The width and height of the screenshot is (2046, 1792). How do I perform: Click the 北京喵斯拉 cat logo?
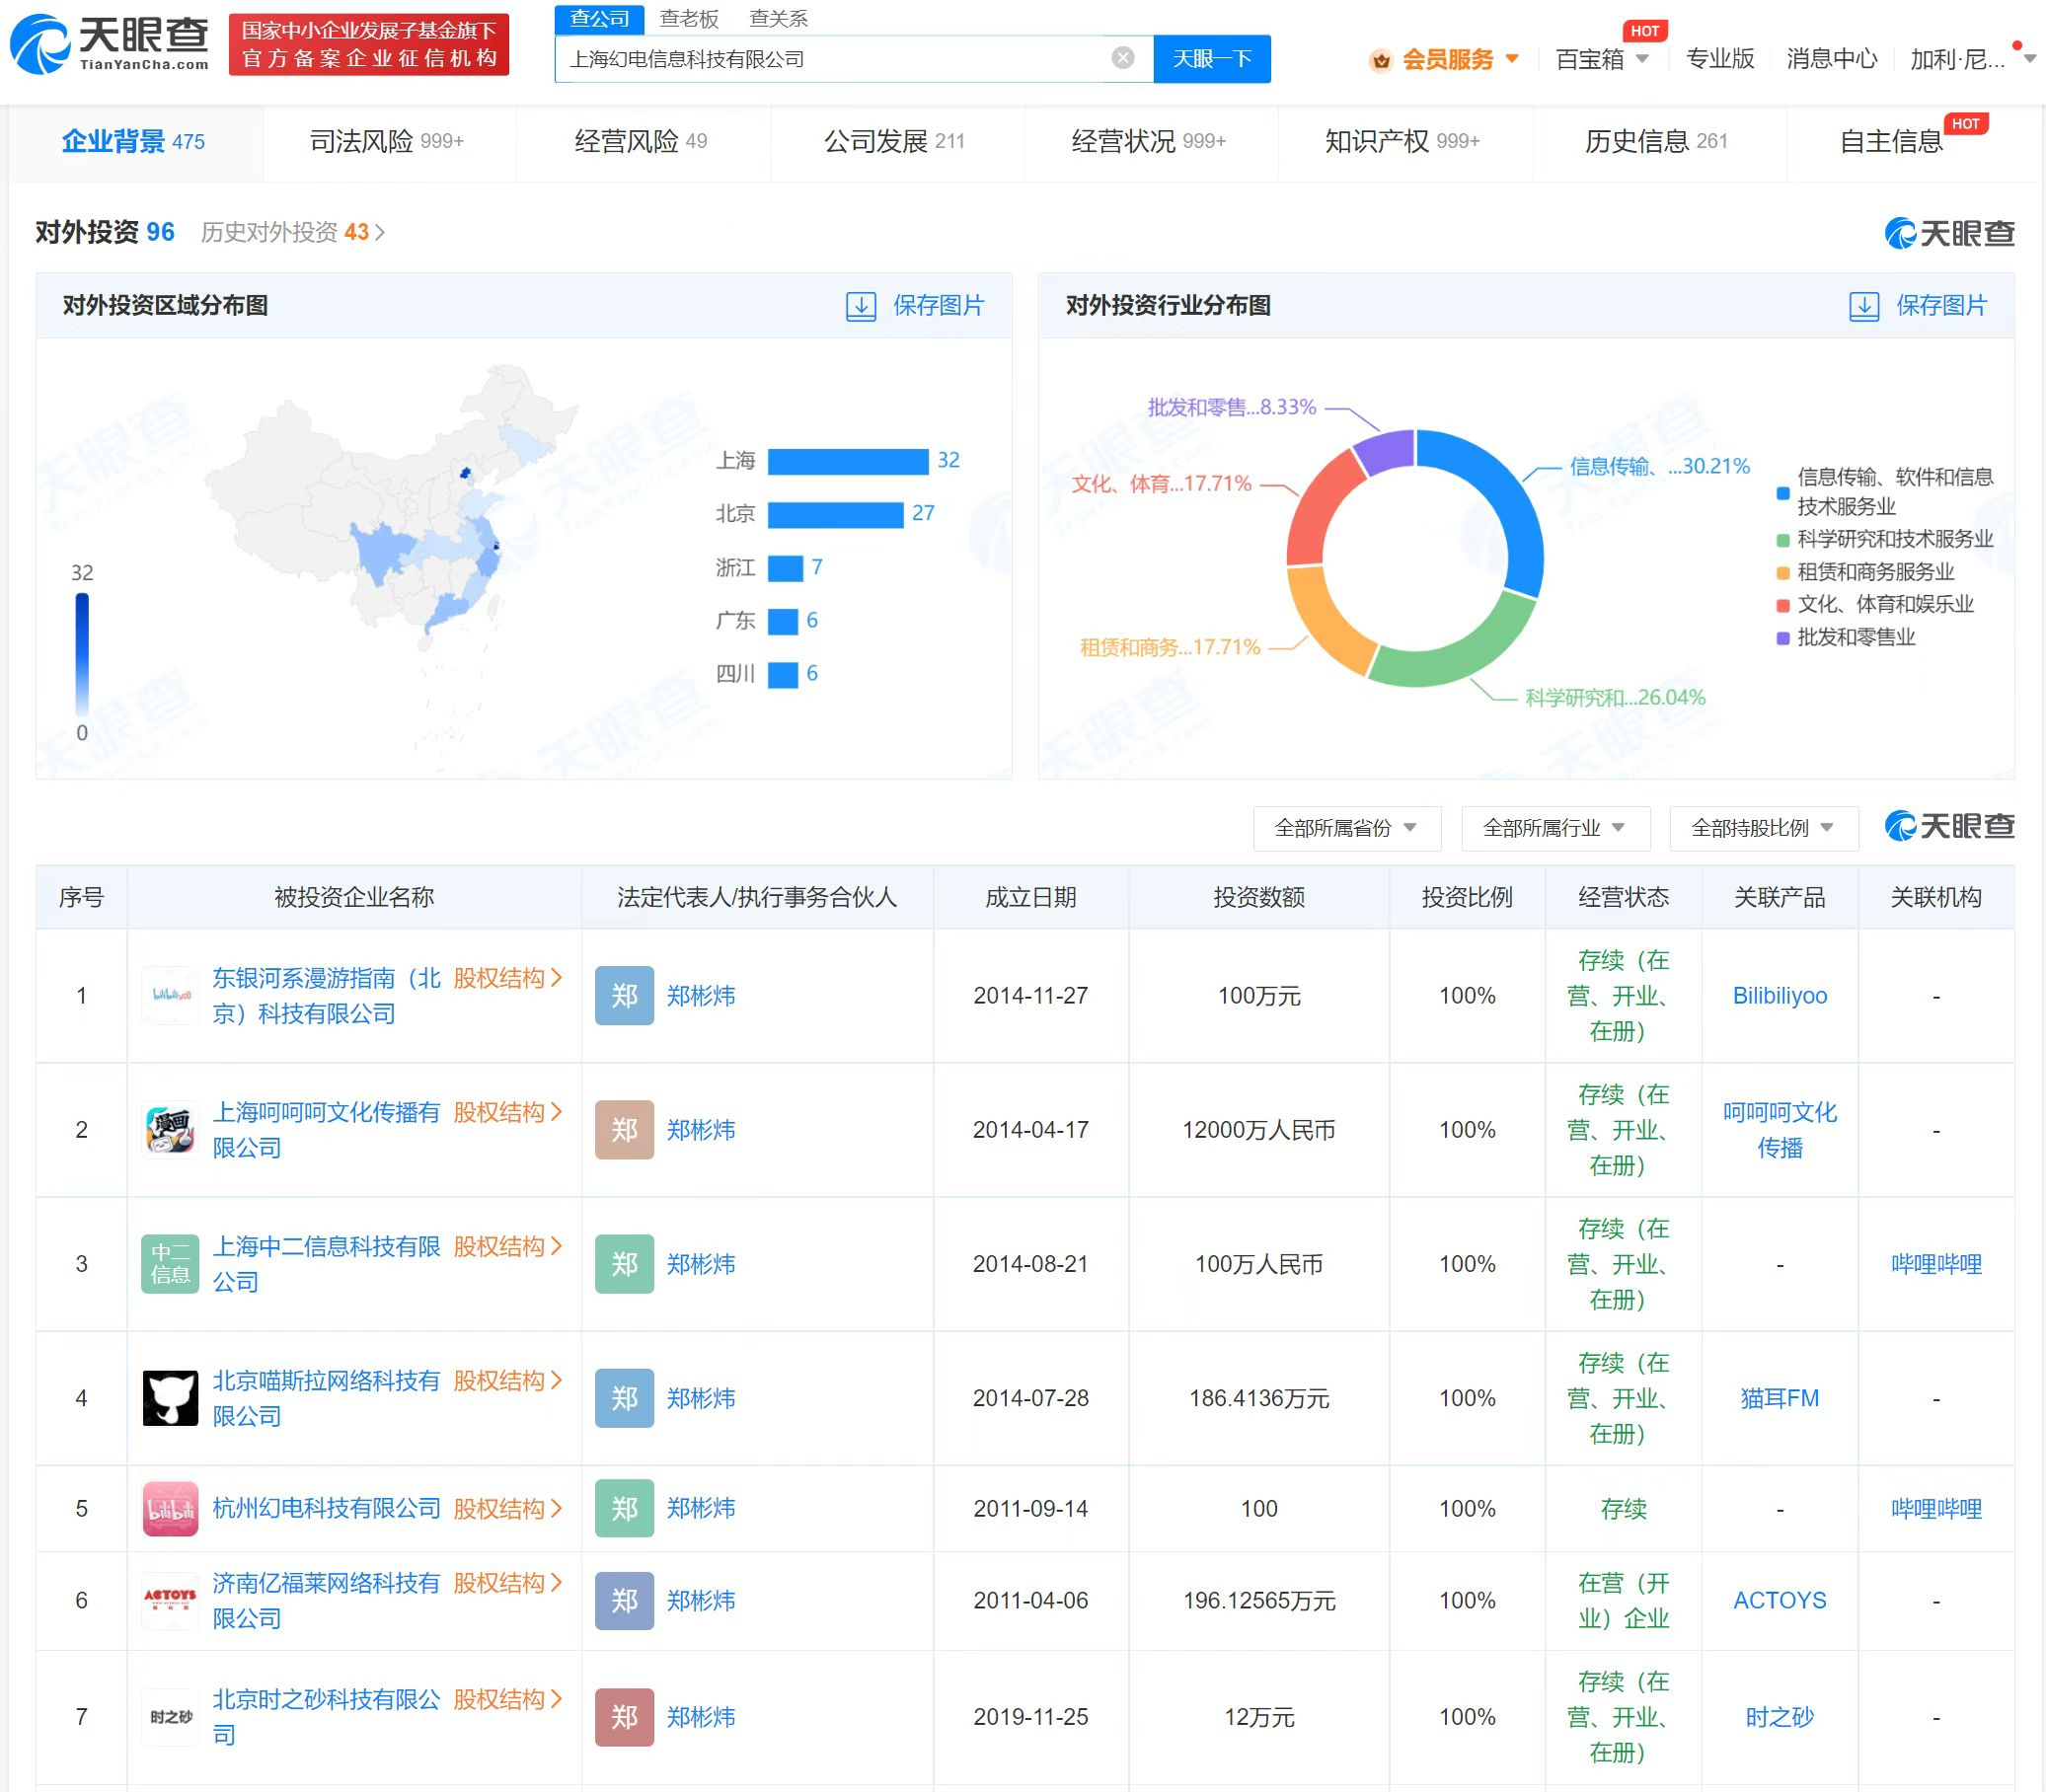[170, 1398]
